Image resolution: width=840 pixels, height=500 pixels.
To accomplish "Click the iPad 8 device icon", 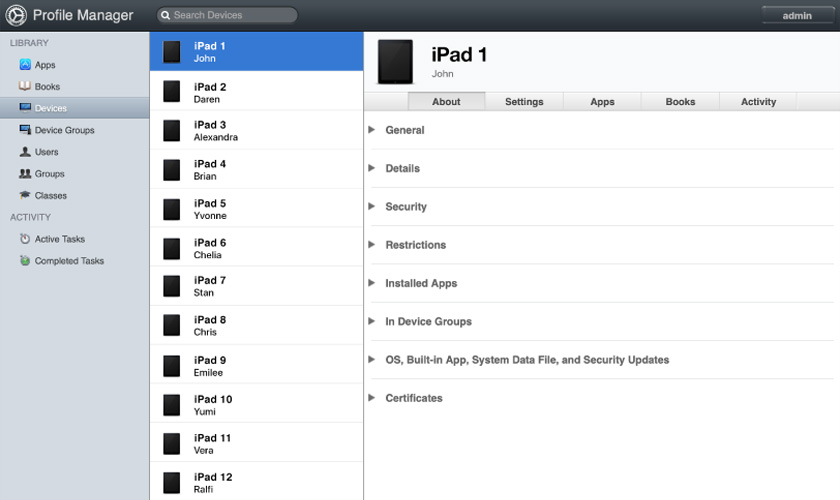I will [x=171, y=325].
